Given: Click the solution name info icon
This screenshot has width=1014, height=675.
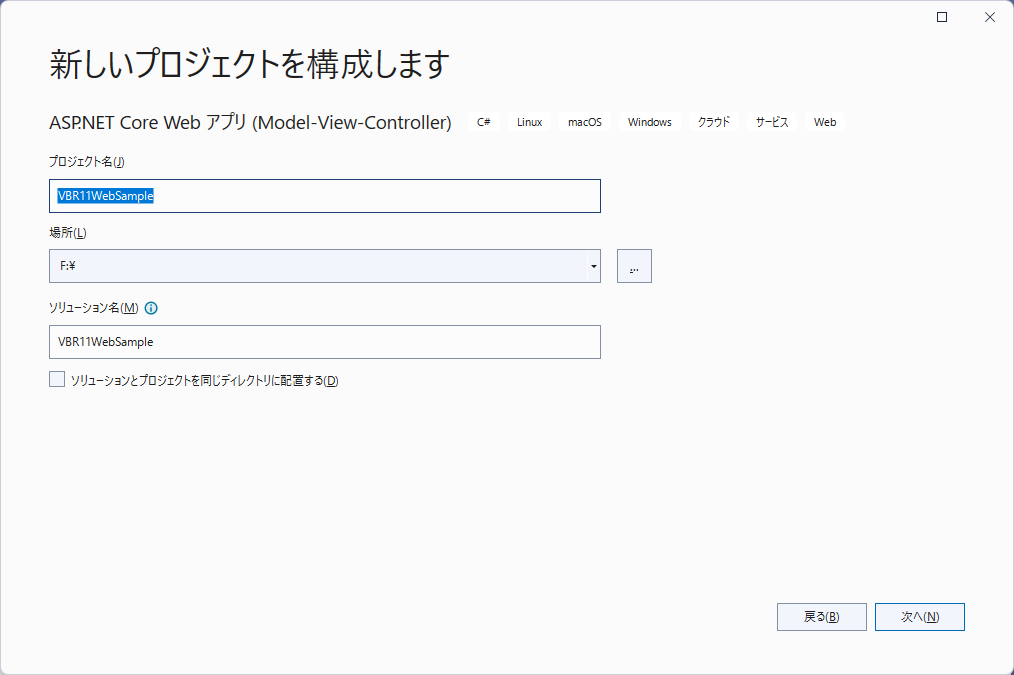Looking at the screenshot, I should click(x=151, y=308).
